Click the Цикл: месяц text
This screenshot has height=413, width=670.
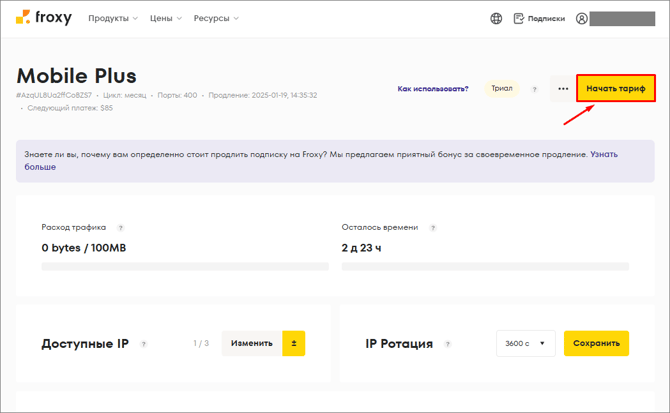(124, 95)
